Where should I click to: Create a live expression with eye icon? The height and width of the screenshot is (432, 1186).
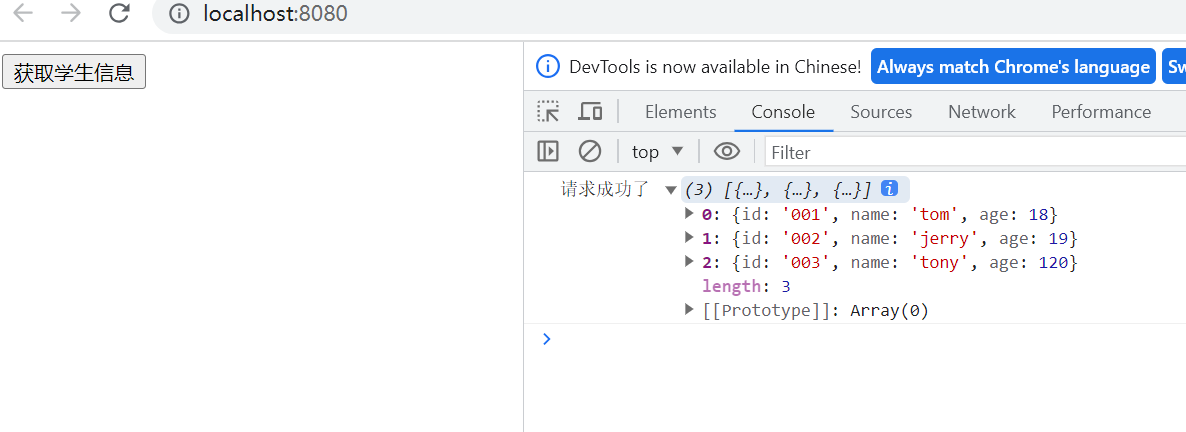(x=726, y=151)
